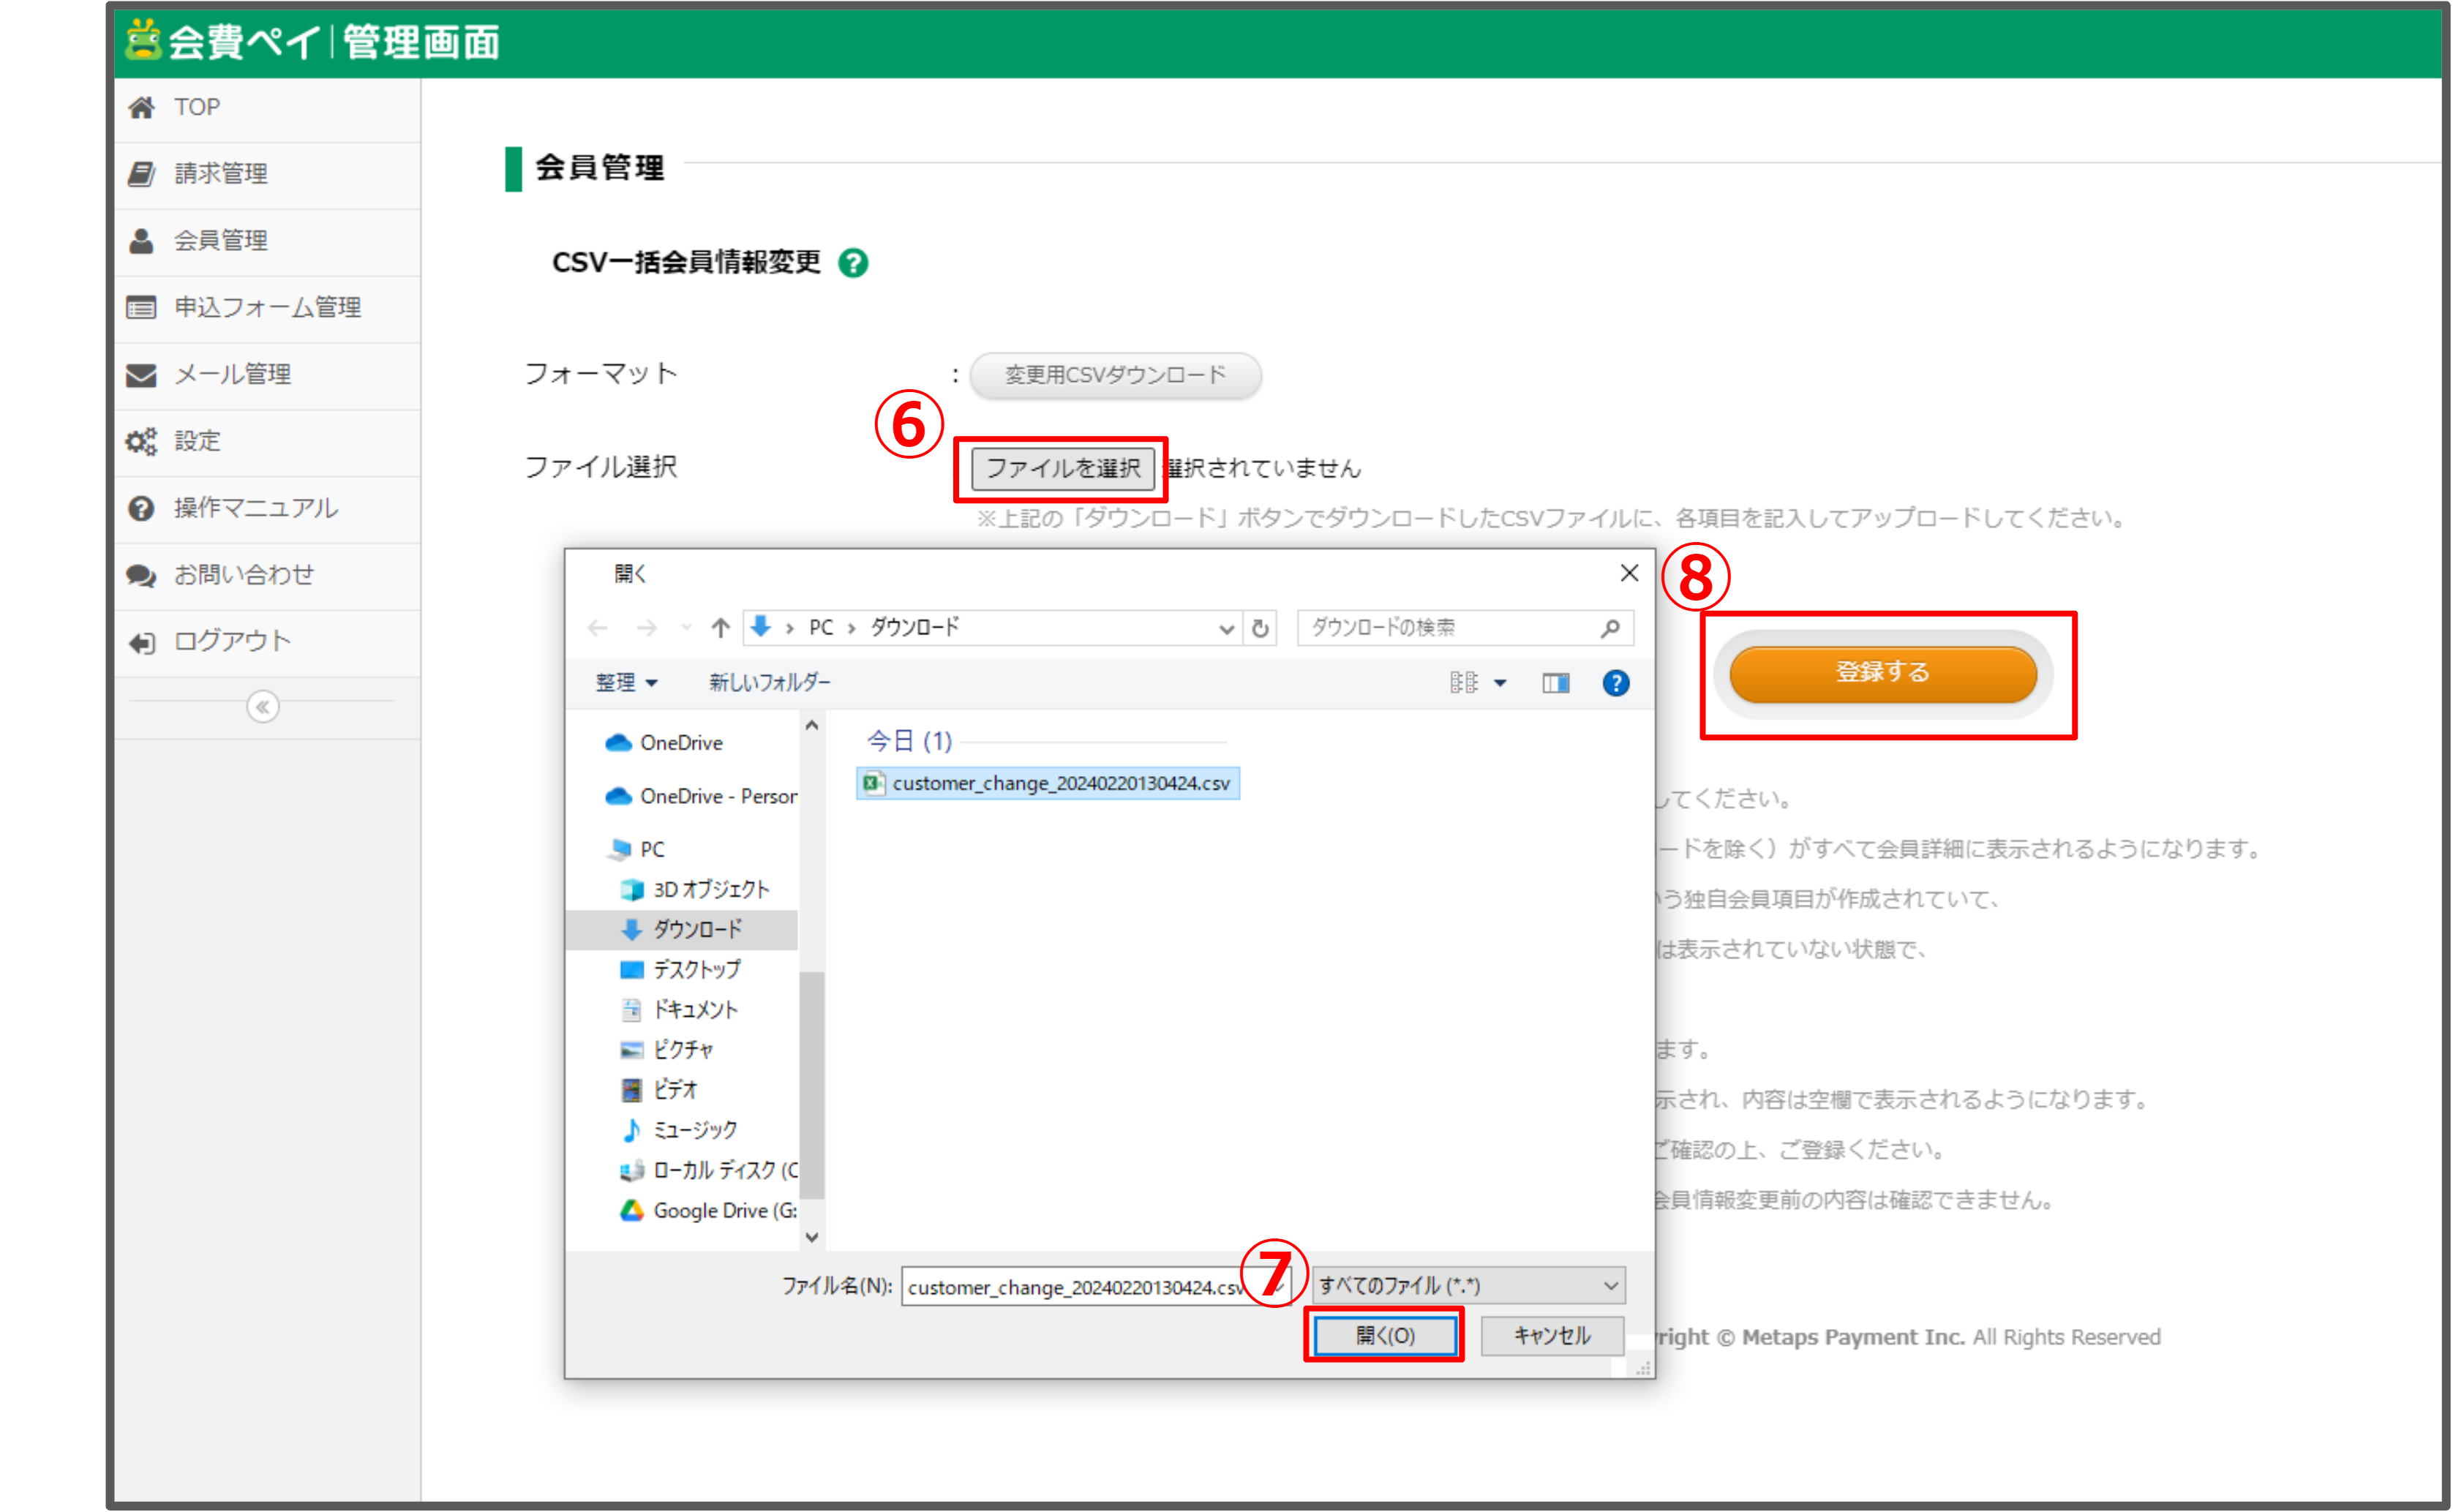This screenshot has height=1512, width=2453.
Task: Click the refresh icon in the file dialog
Action: (x=1260, y=628)
